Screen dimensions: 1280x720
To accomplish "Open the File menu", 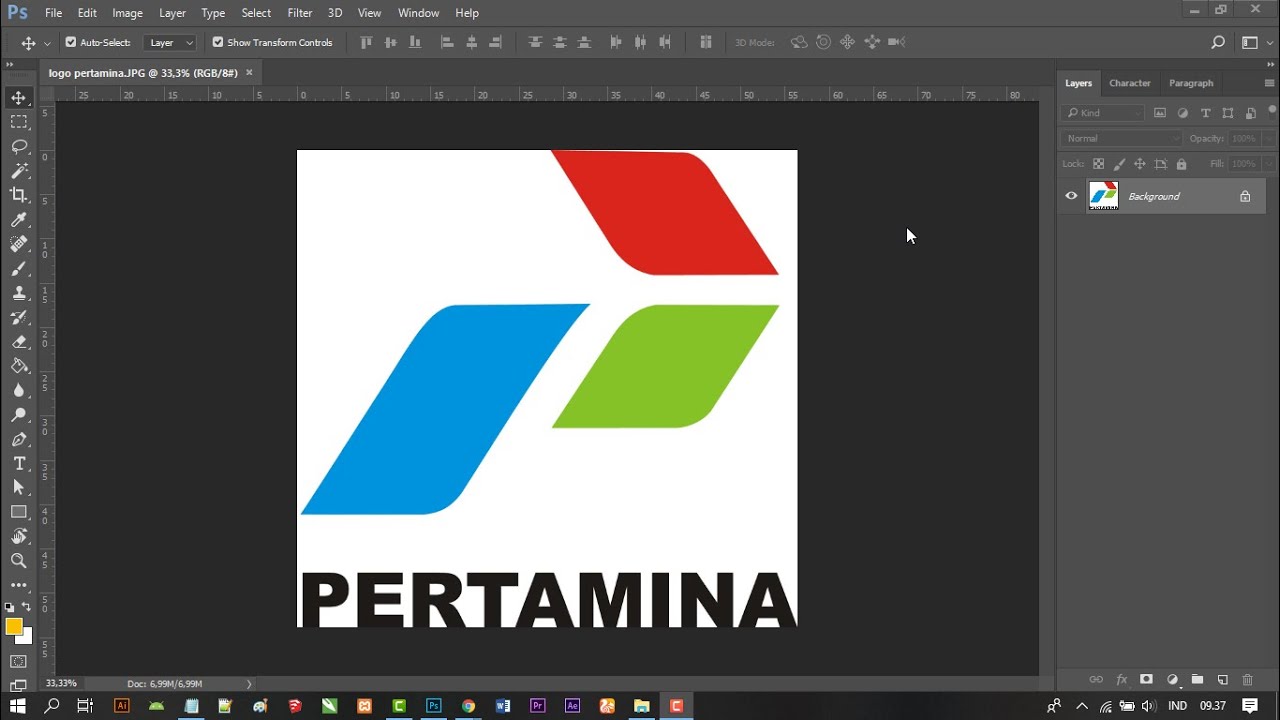I will pos(53,13).
